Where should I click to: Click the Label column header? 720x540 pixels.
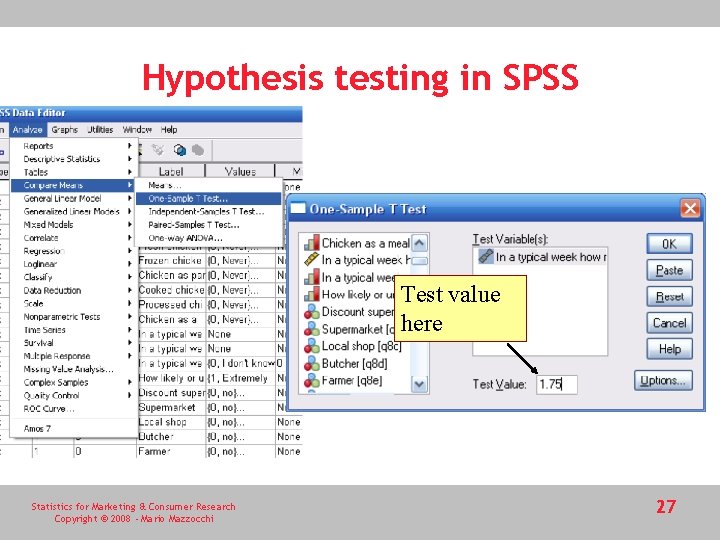pyautogui.click(x=171, y=171)
